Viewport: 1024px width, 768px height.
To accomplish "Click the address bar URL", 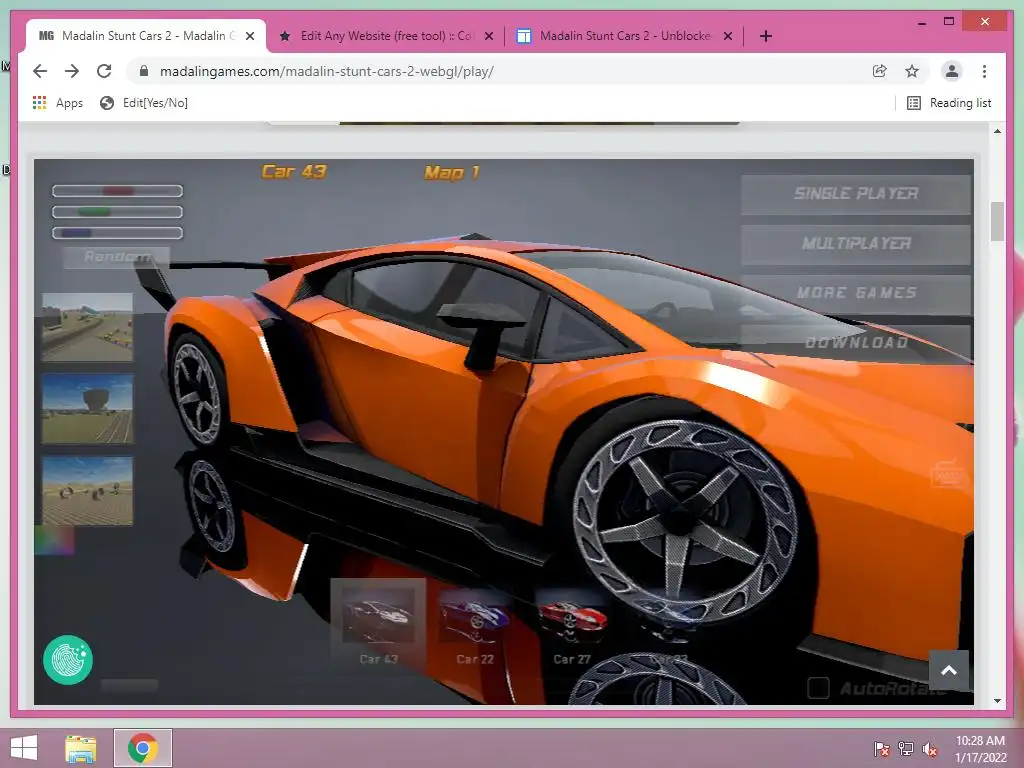I will coord(327,71).
